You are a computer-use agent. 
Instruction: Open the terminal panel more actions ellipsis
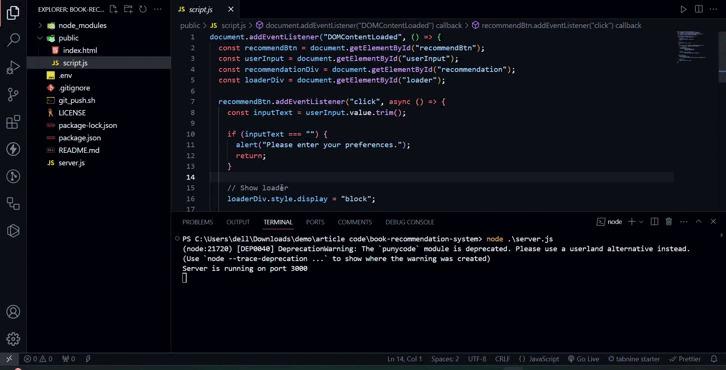point(684,222)
